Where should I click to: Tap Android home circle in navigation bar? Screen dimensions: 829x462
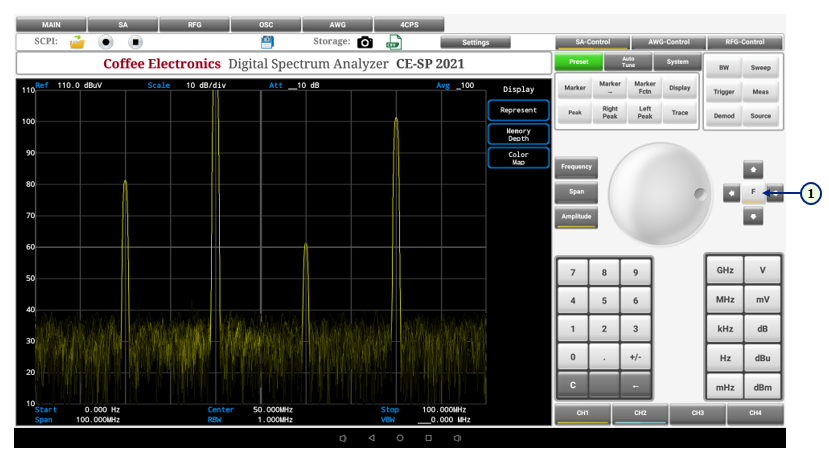pos(399,438)
